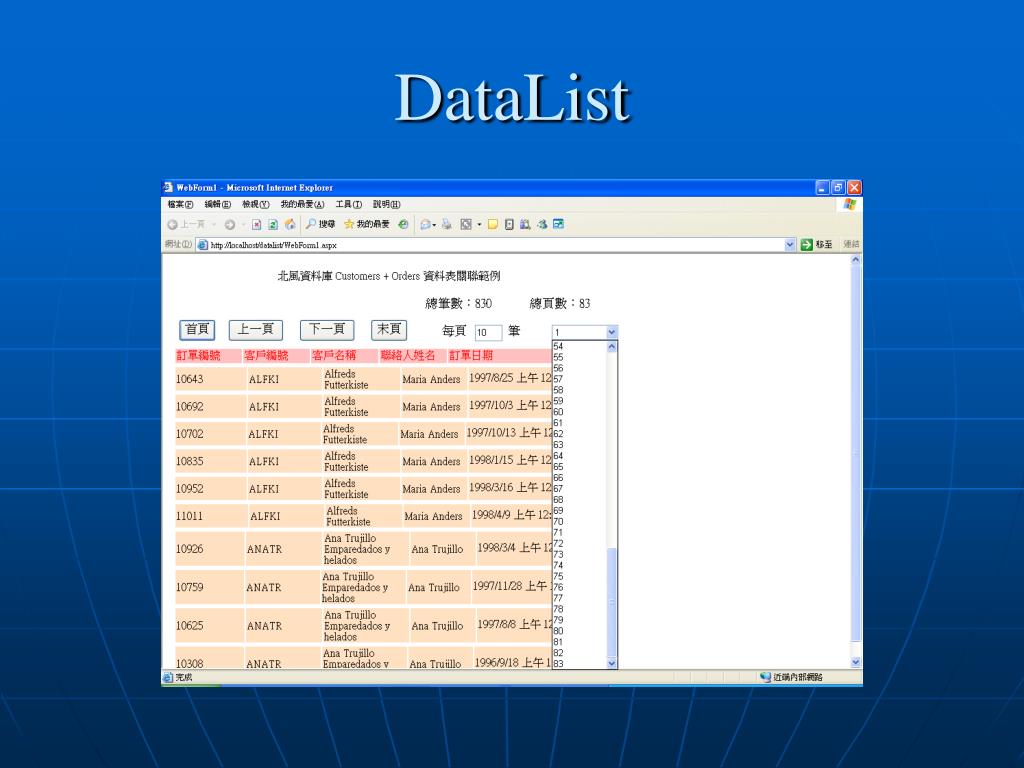Click the Messenger toolbar icon
The image size is (1024, 768).
pos(542,225)
